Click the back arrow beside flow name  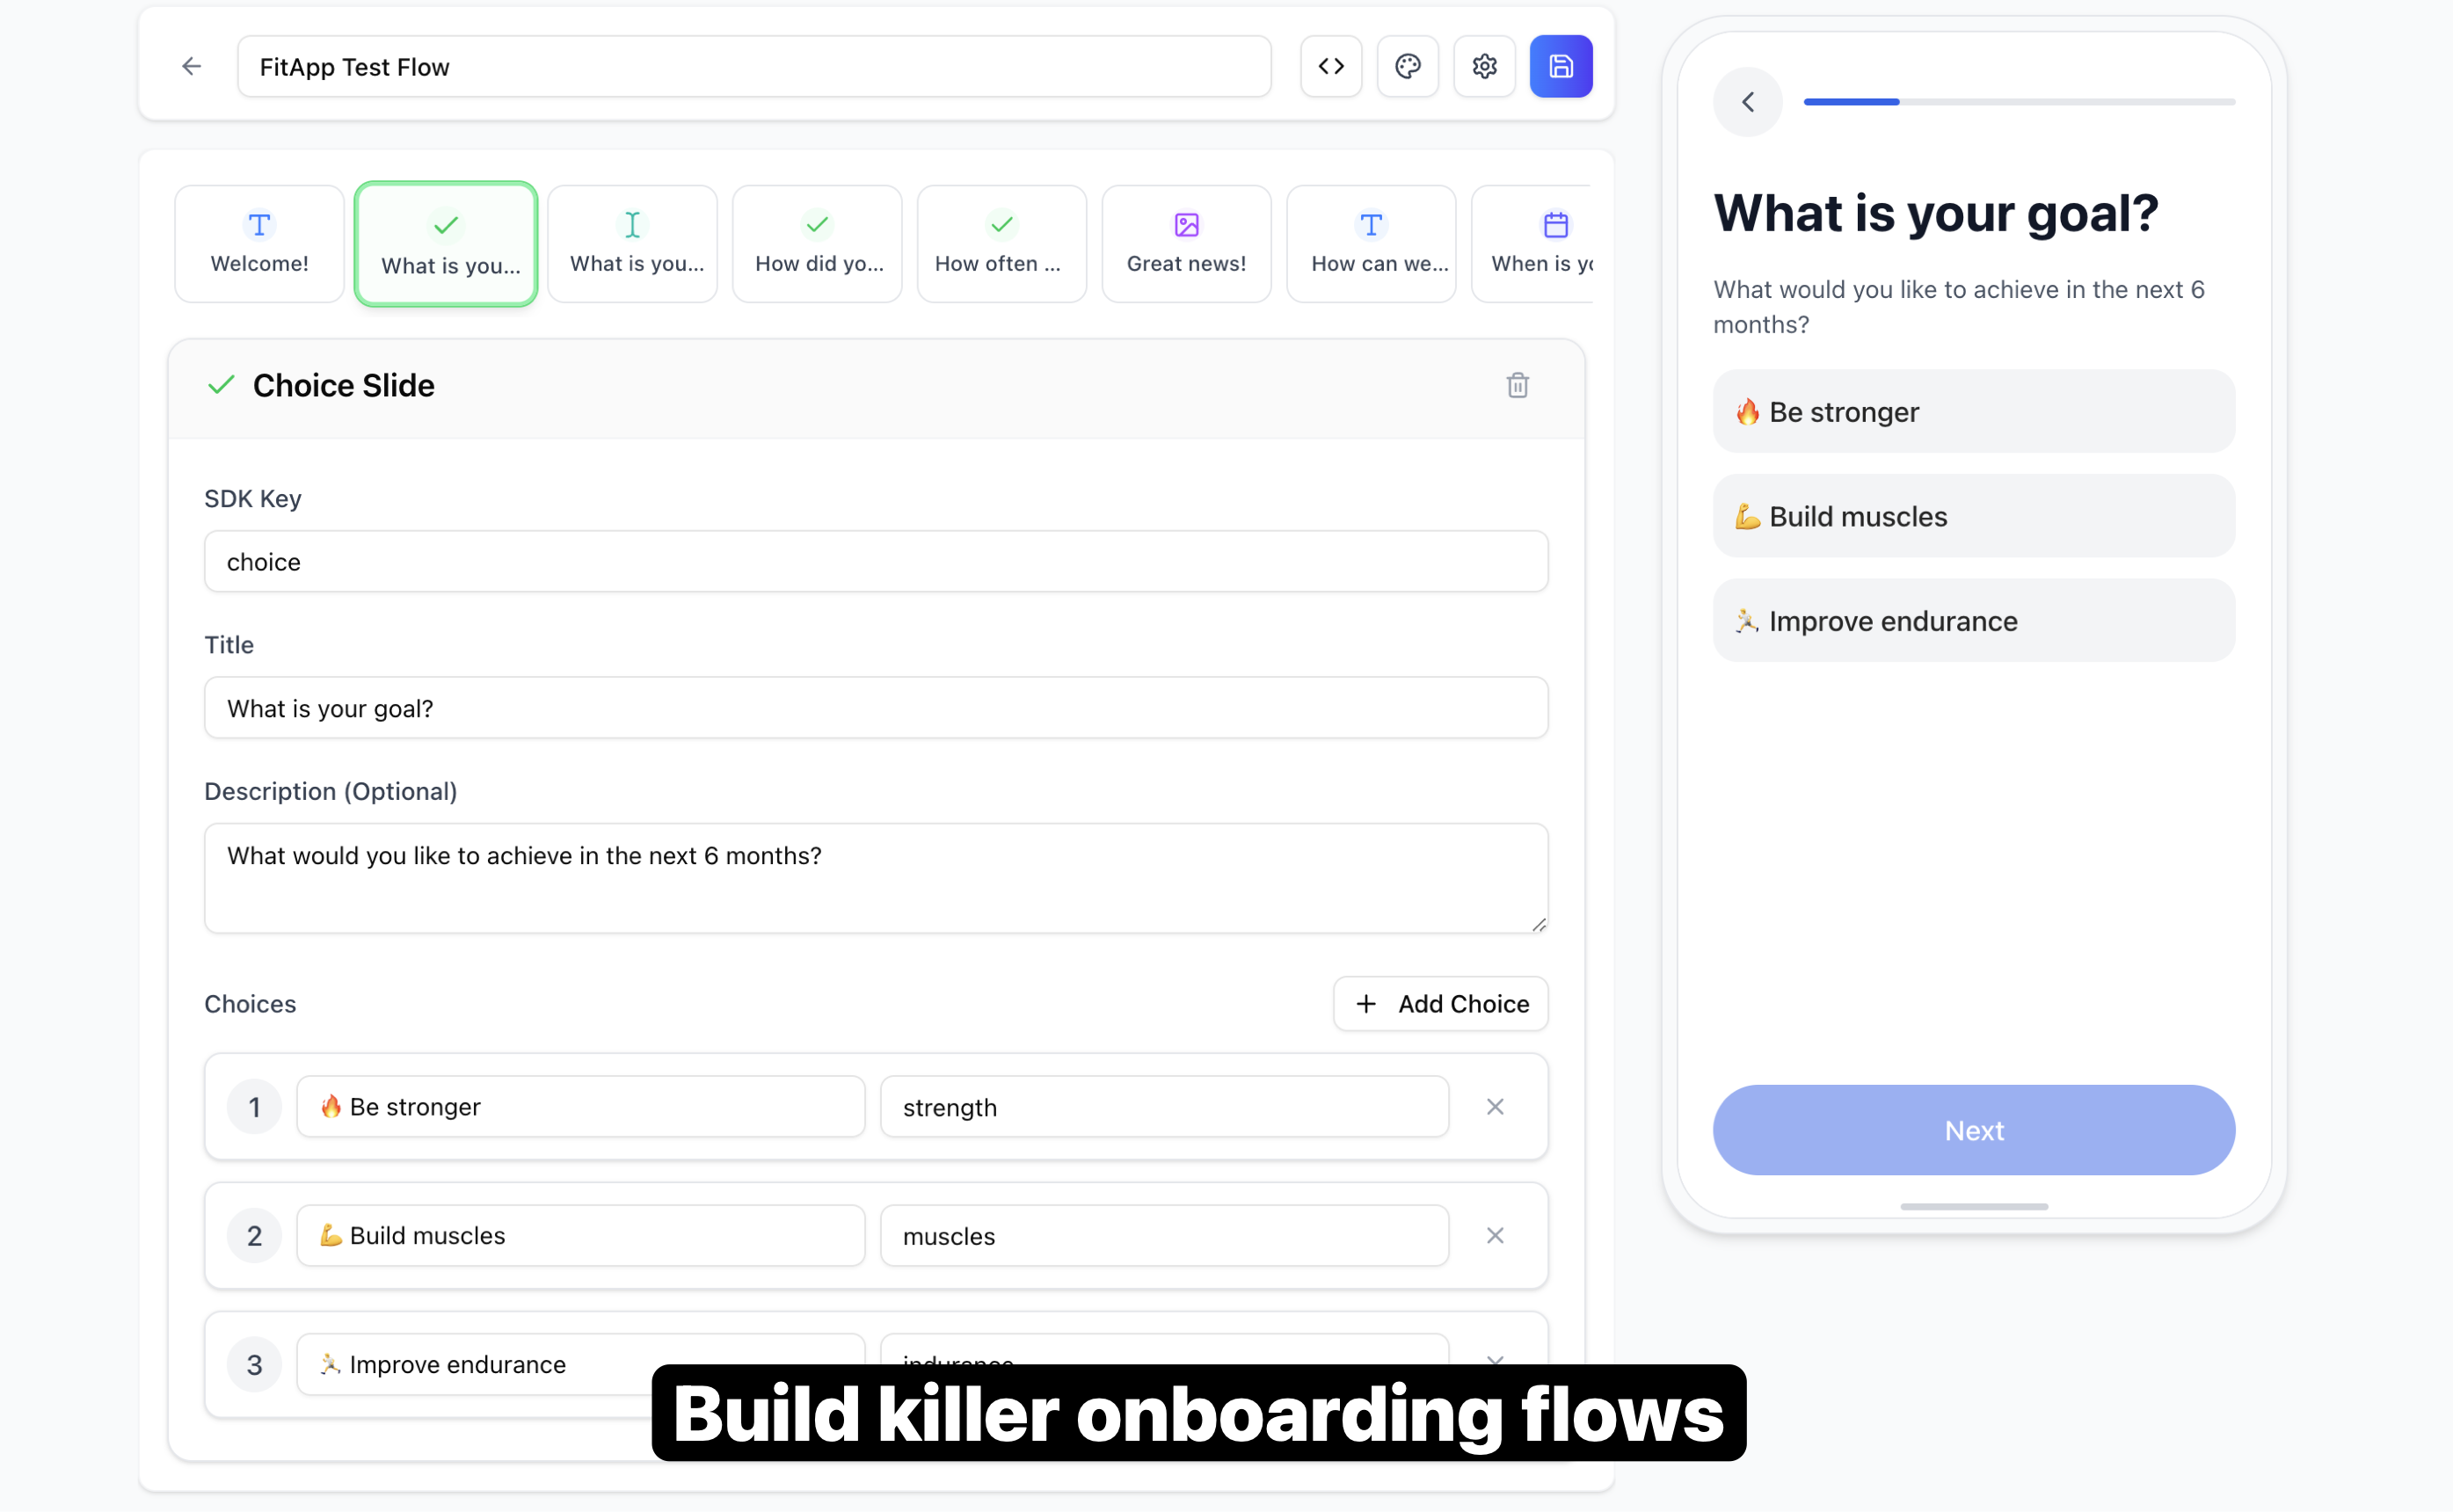coord(191,67)
